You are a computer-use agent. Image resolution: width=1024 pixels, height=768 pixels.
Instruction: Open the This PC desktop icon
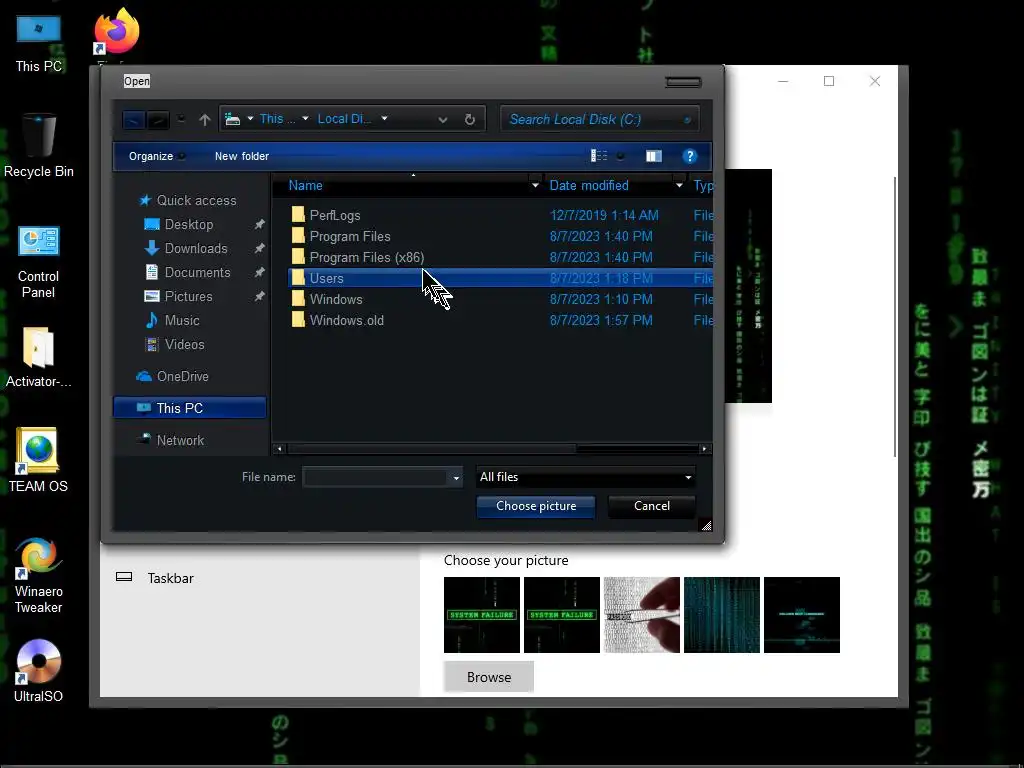click(x=38, y=43)
